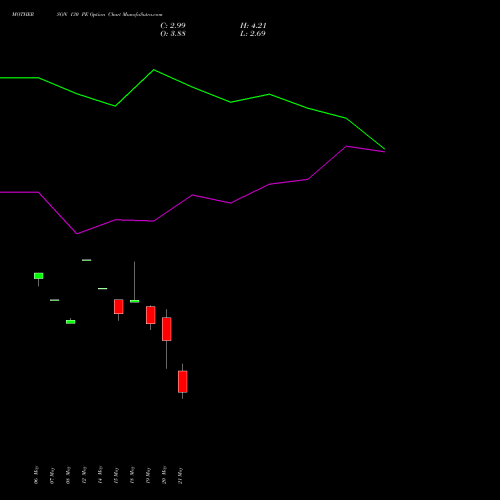Viewport: 500px width, 500px height.
Task: Select the 15 May date label
Action: (x=116, y=475)
